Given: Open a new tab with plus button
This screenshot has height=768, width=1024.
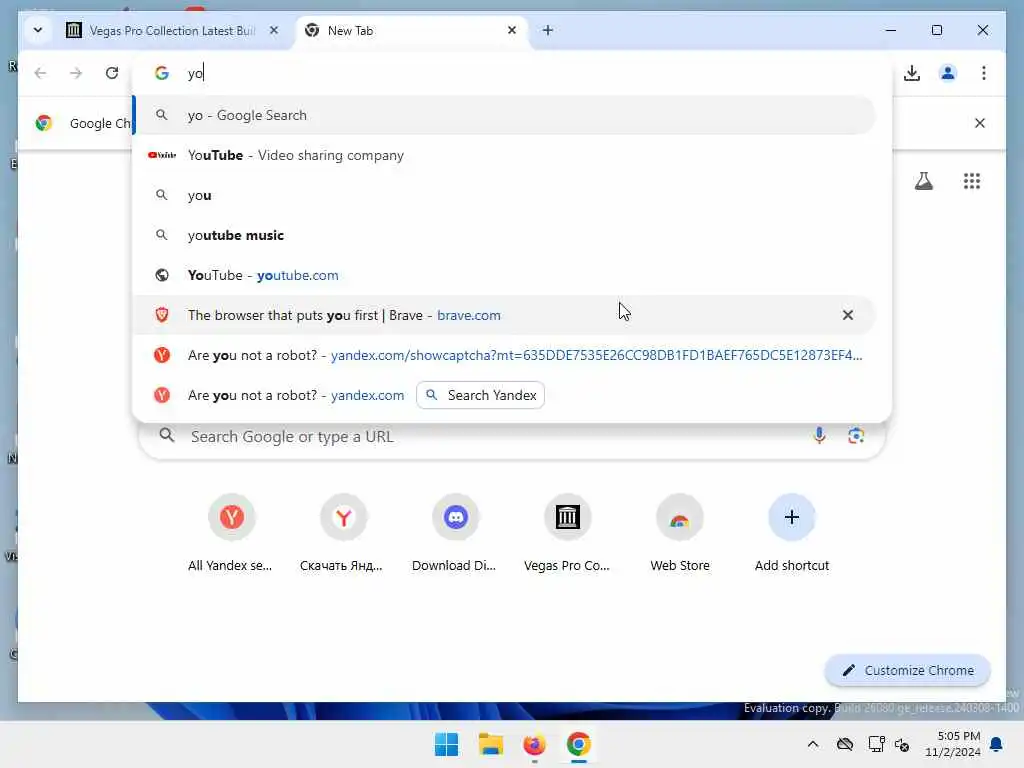Looking at the screenshot, I should coord(548,30).
